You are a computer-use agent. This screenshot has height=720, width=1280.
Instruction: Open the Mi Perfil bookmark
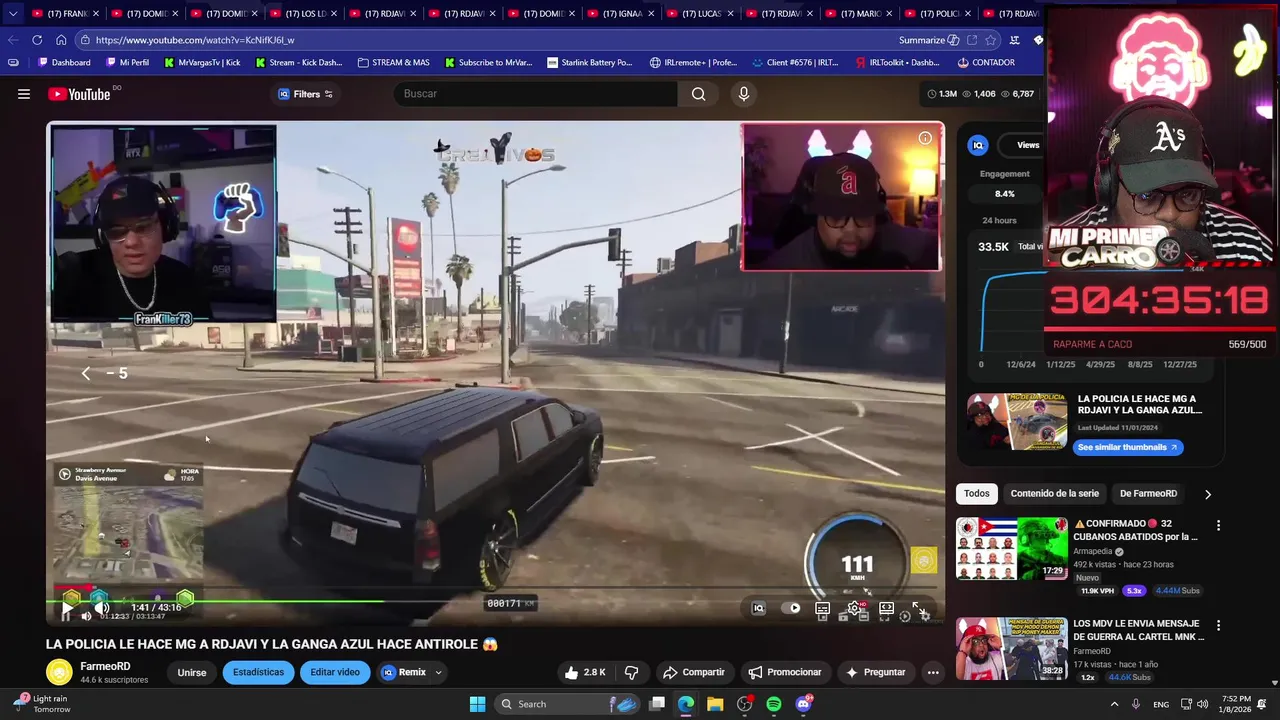[x=126, y=62]
